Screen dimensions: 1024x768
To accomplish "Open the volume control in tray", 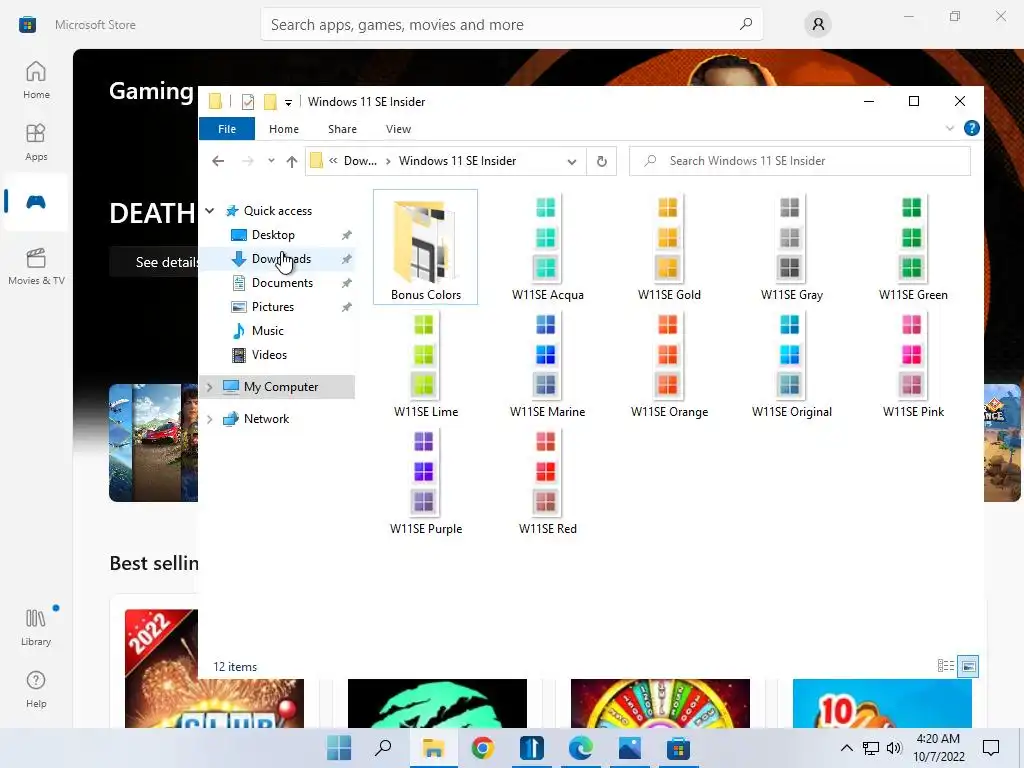I will [894, 748].
